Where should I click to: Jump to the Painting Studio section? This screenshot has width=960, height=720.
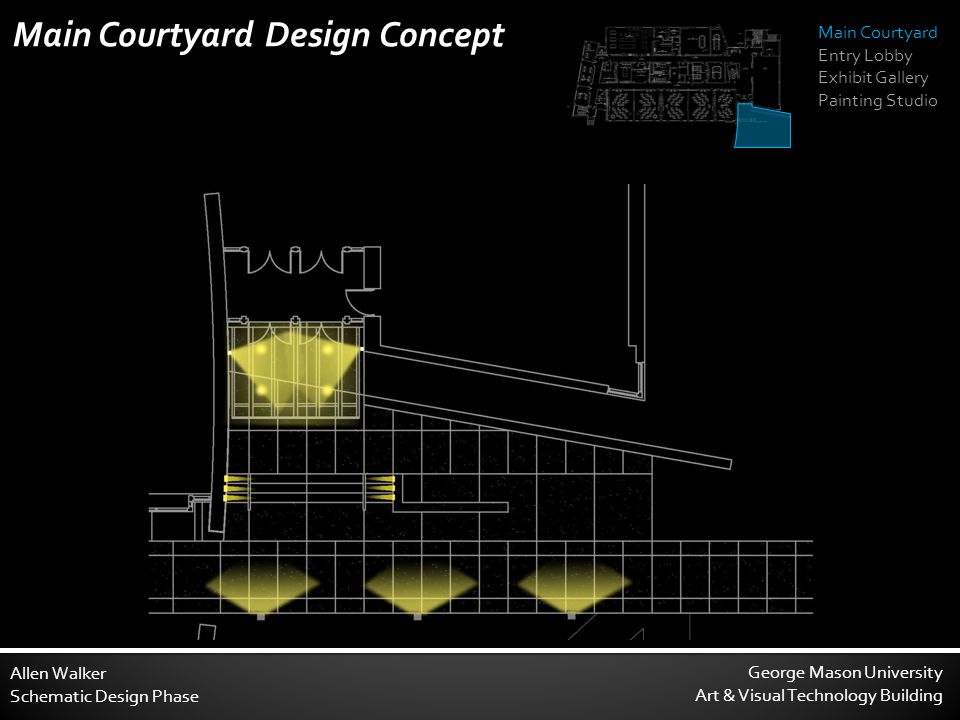[877, 100]
